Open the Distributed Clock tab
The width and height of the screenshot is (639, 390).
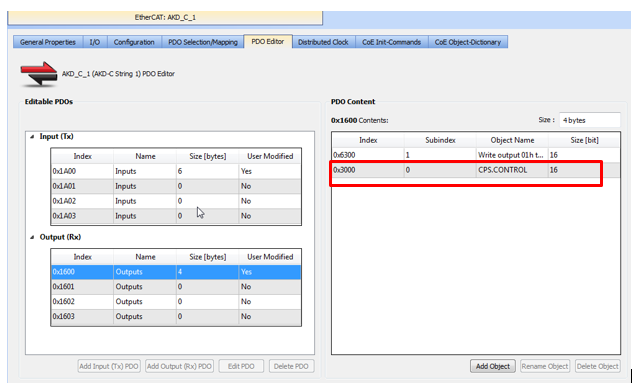tap(323, 42)
